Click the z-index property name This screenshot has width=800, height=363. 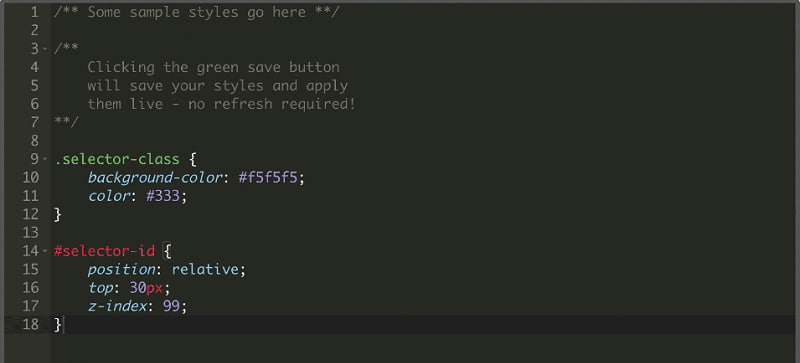tap(117, 306)
